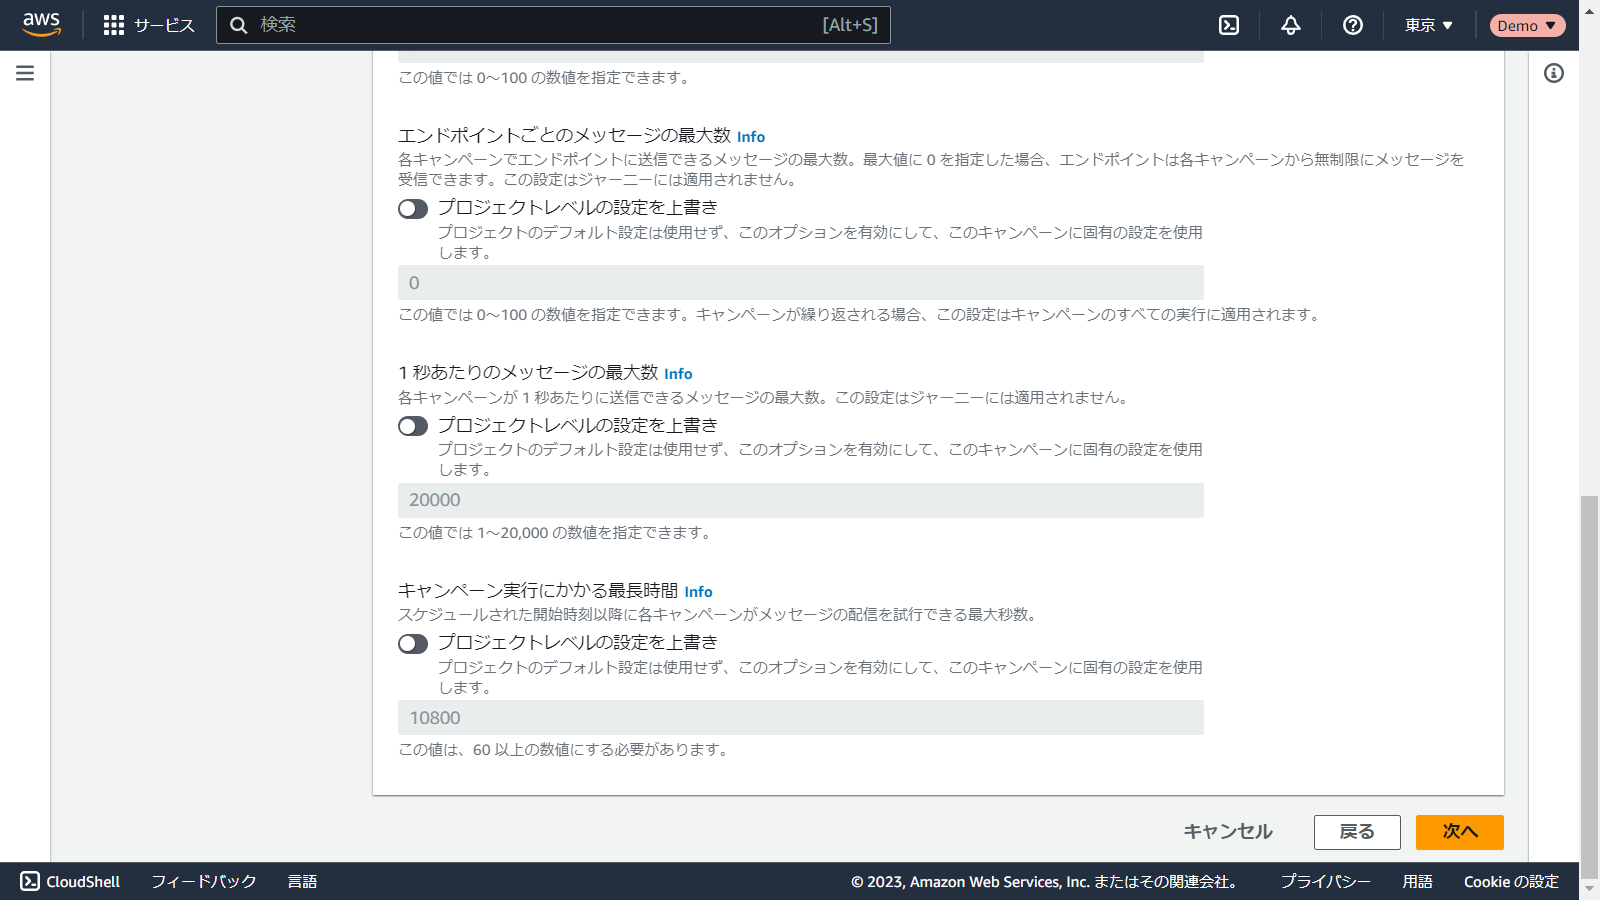Open フィードバック in the footer

tap(204, 881)
